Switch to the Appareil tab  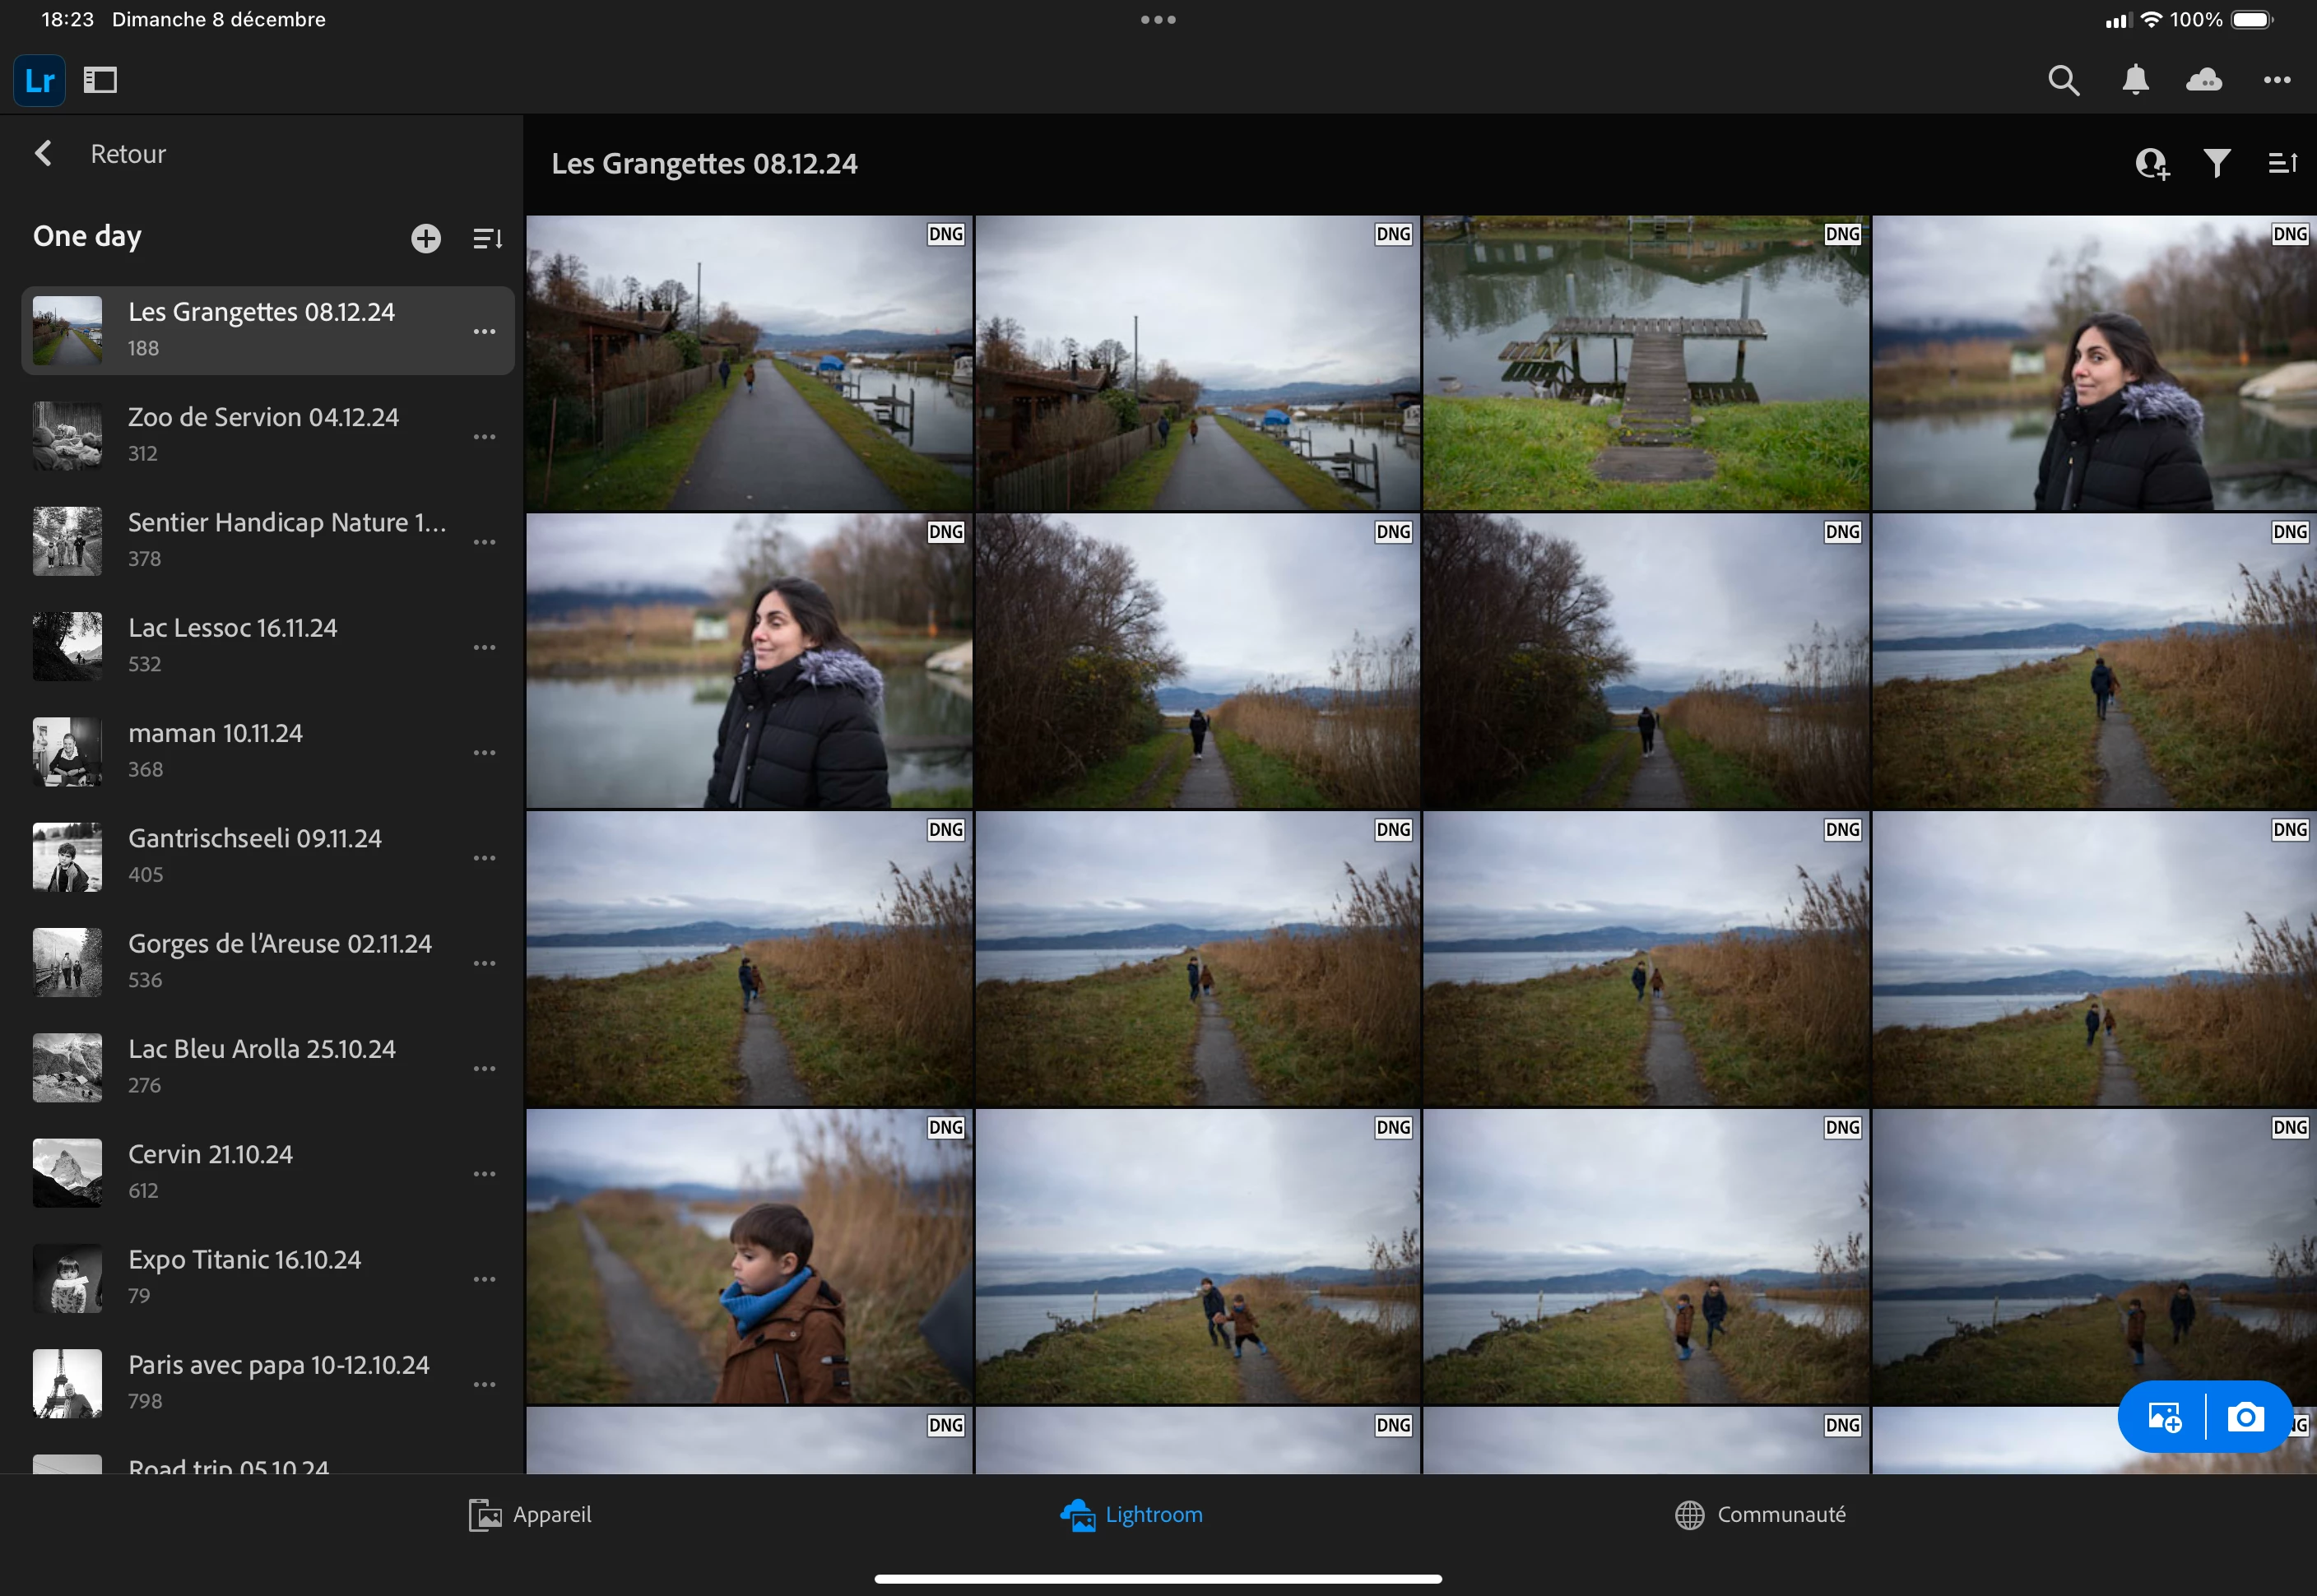pyautogui.click(x=531, y=1515)
